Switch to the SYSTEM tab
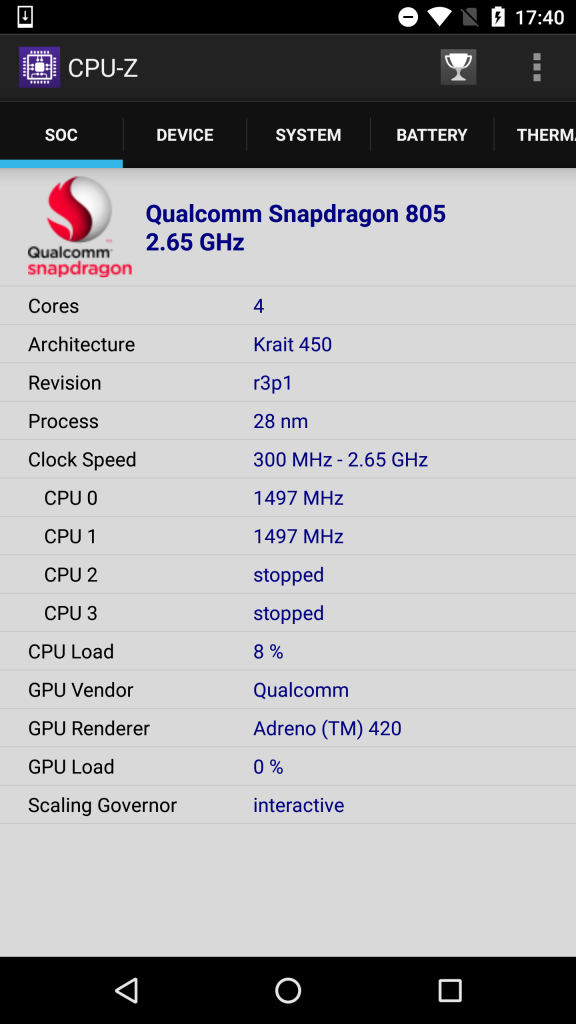576x1024 pixels. tap(308, 135)
